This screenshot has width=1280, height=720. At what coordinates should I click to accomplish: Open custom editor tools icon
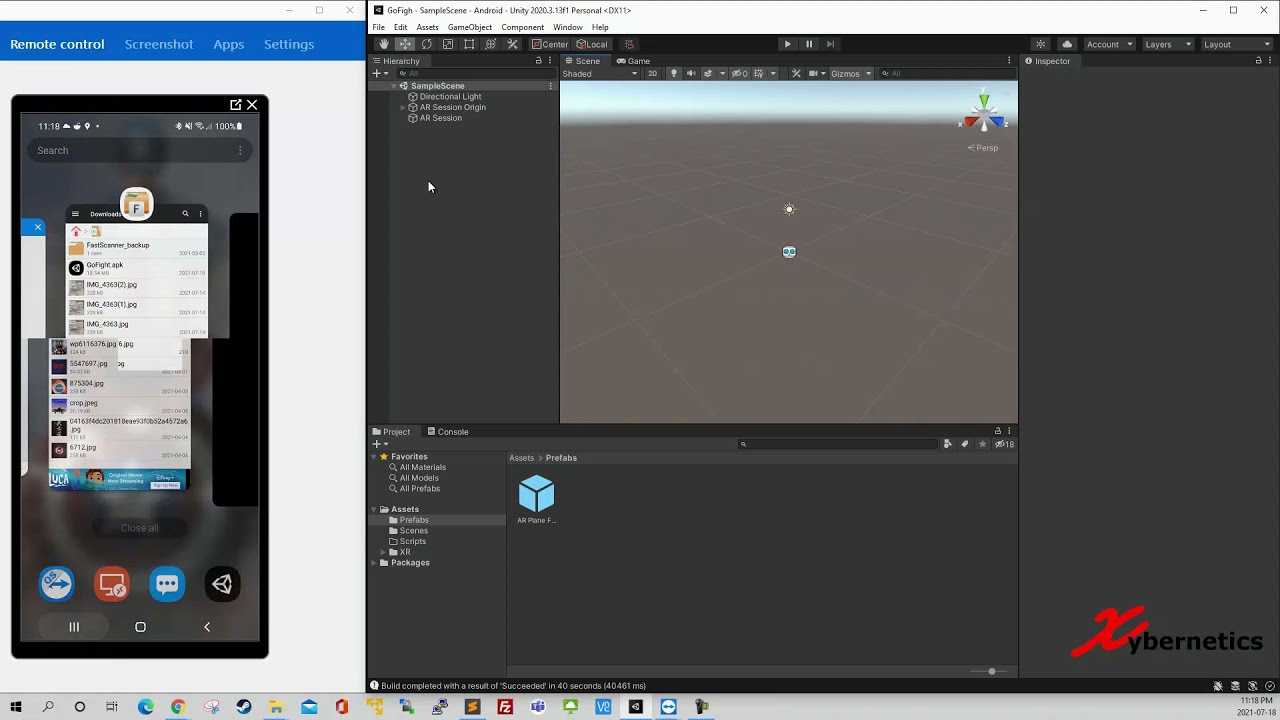coord(512,44)
